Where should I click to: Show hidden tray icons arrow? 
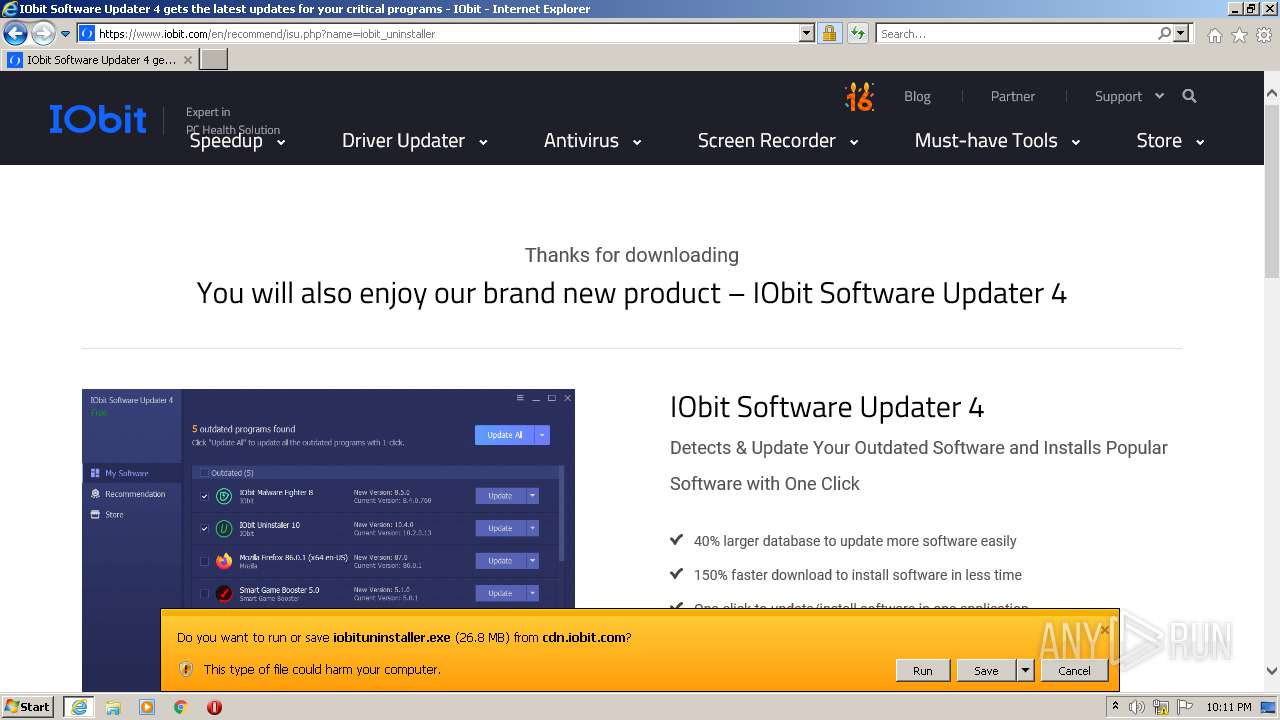[x=1115, y=707]
